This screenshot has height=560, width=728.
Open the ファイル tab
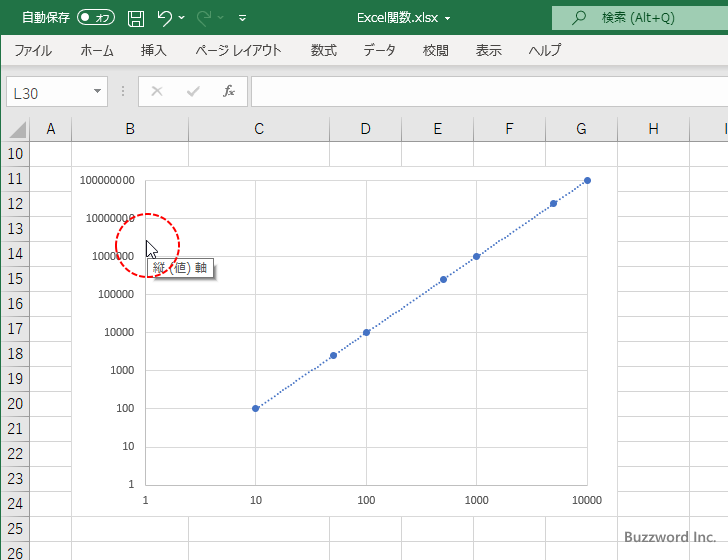[33, 50]
